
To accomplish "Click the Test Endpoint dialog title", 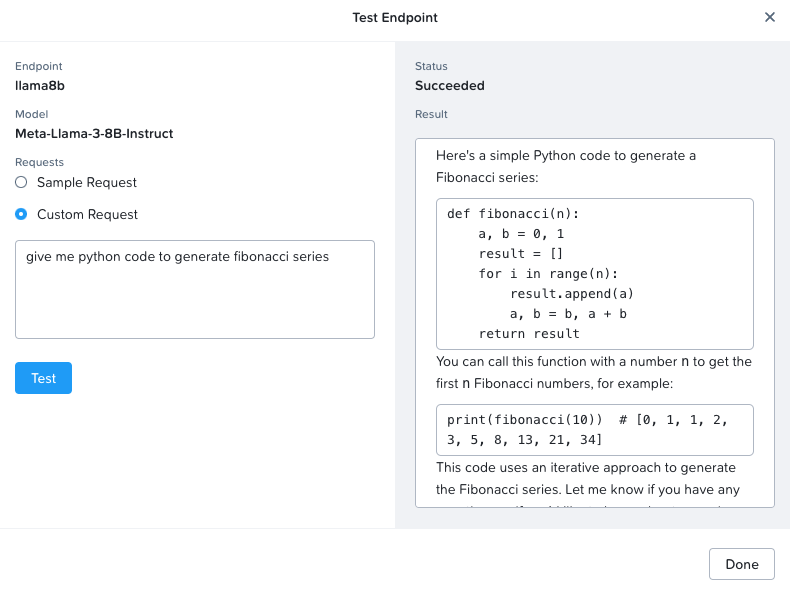I will (395, 18).
